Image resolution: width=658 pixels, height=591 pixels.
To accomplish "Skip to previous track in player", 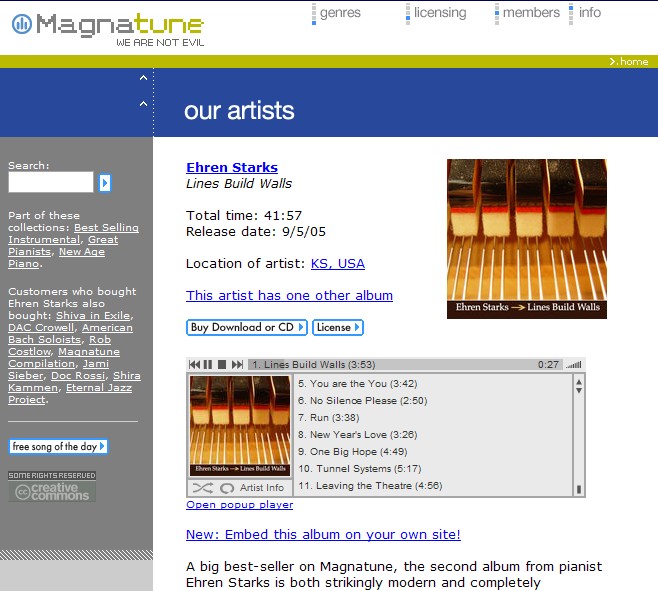I will 194,364.
